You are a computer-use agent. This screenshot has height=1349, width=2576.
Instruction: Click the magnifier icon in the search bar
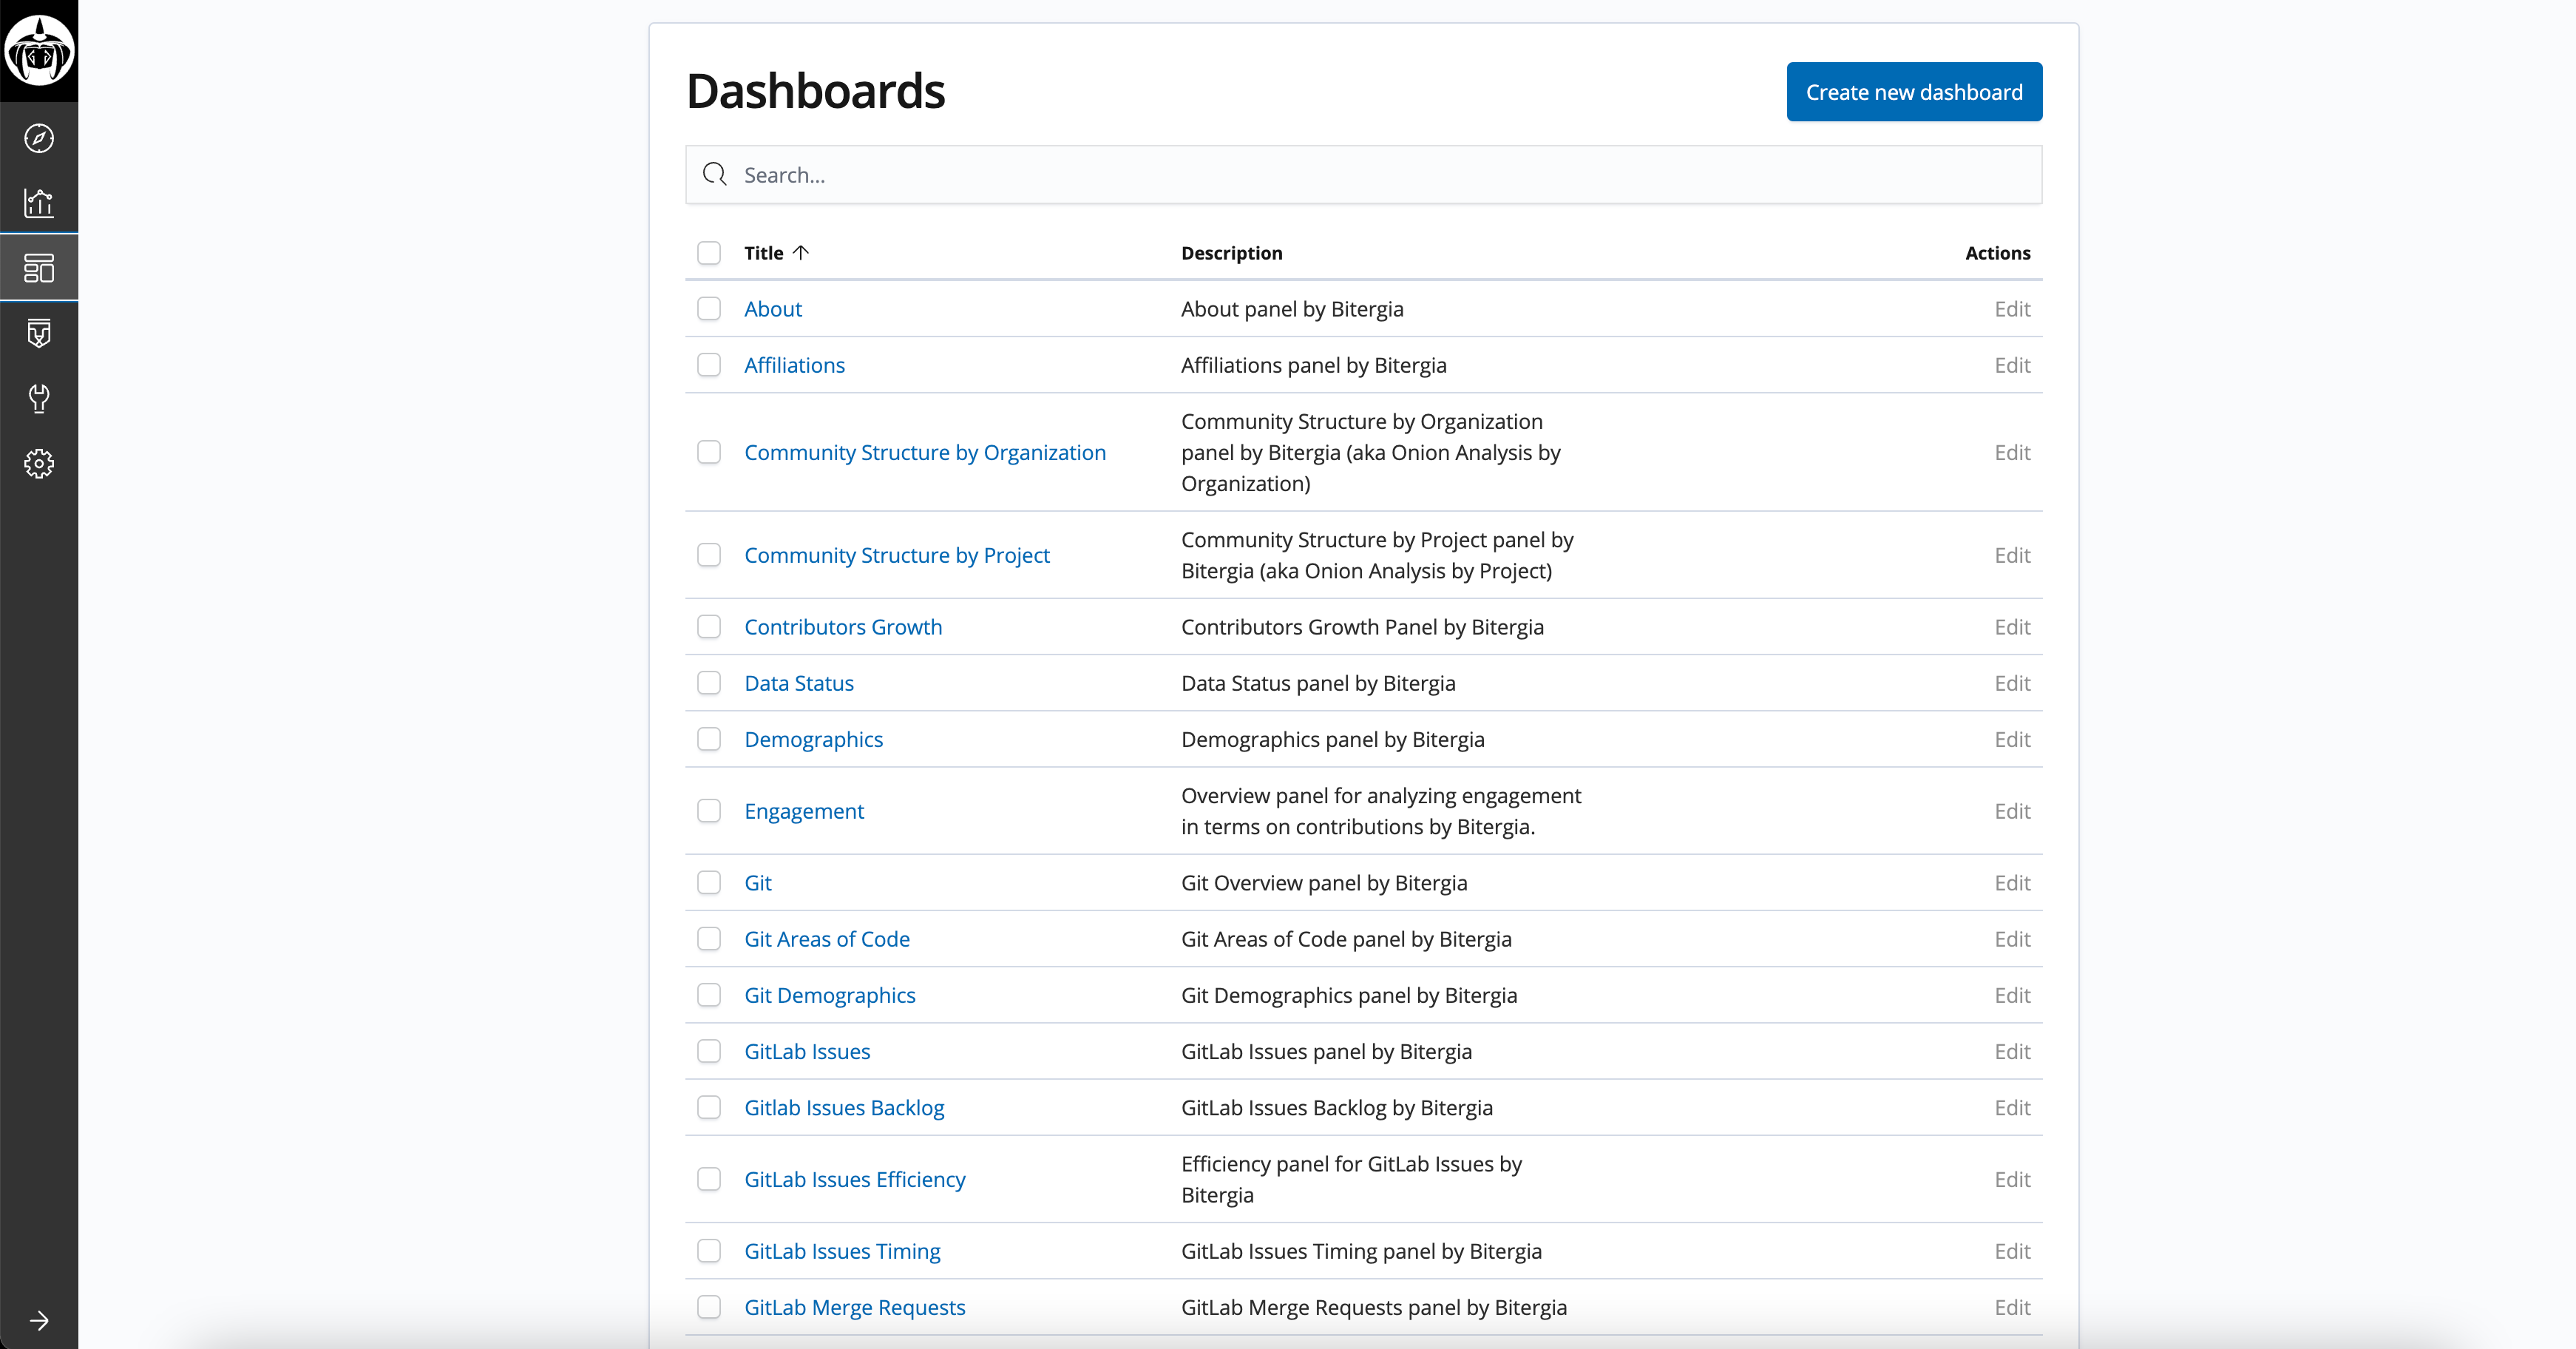pyautogui.click(x=715, y=174)
